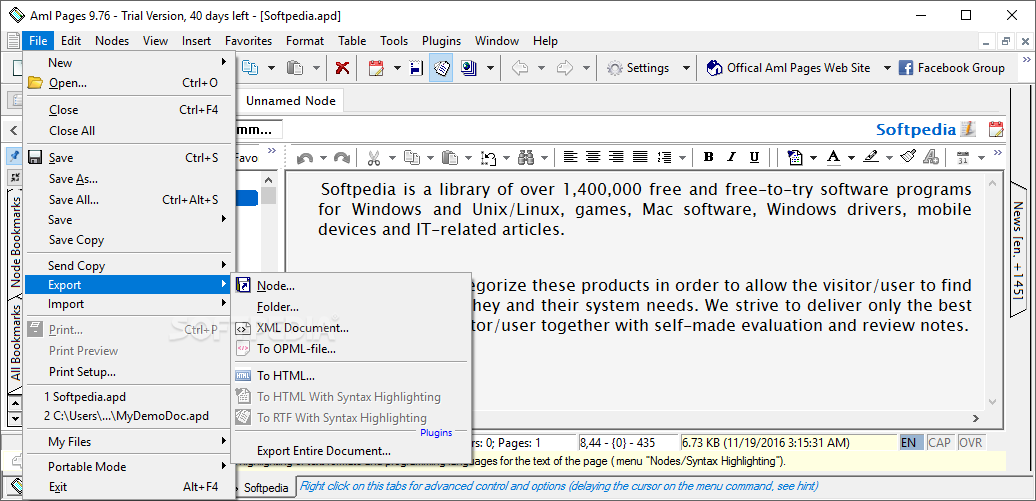The image size is (1036, 501).
Task: Choose Export Entire Document...
Action: 351,451
